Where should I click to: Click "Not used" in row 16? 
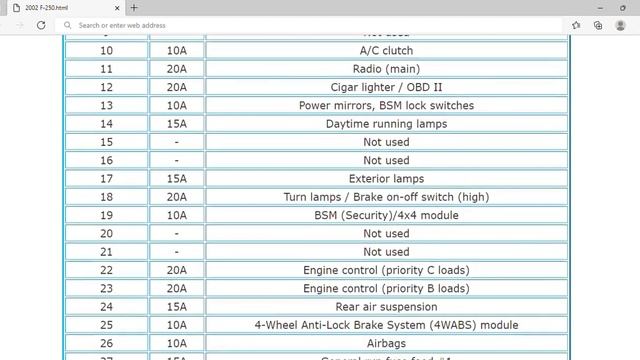tap(387, 160)
